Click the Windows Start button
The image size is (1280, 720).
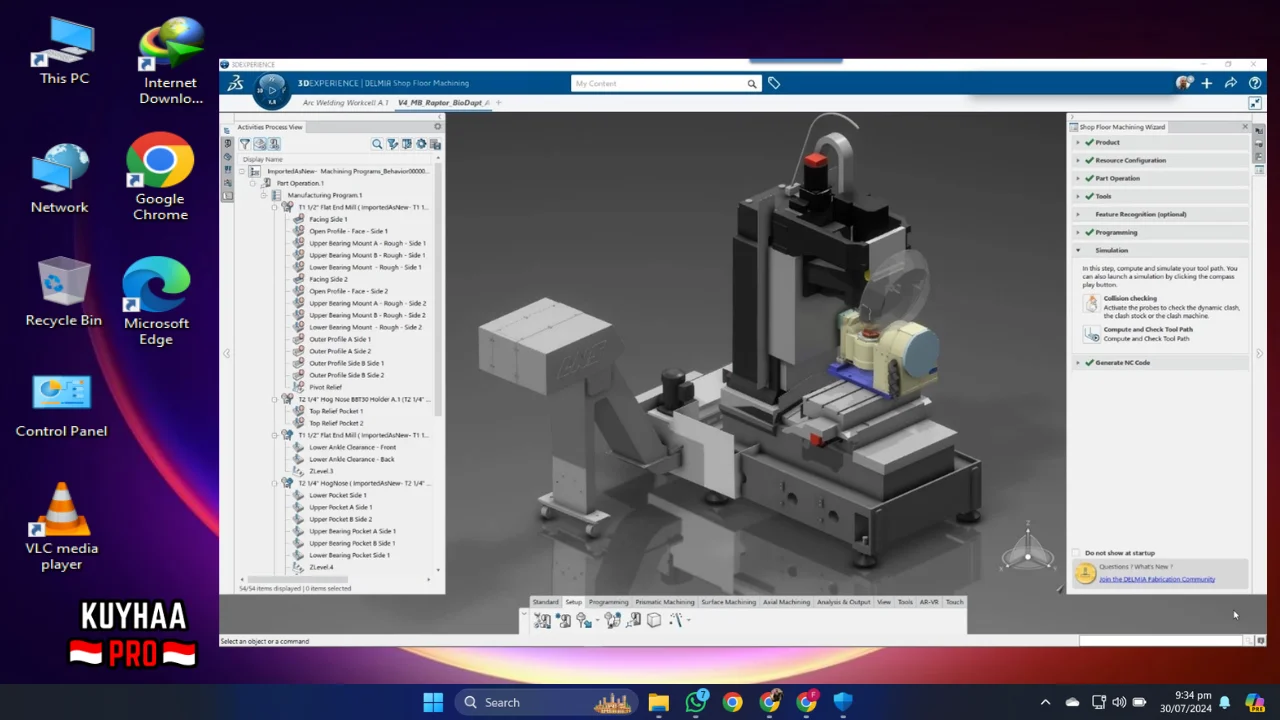pos(433,702)
